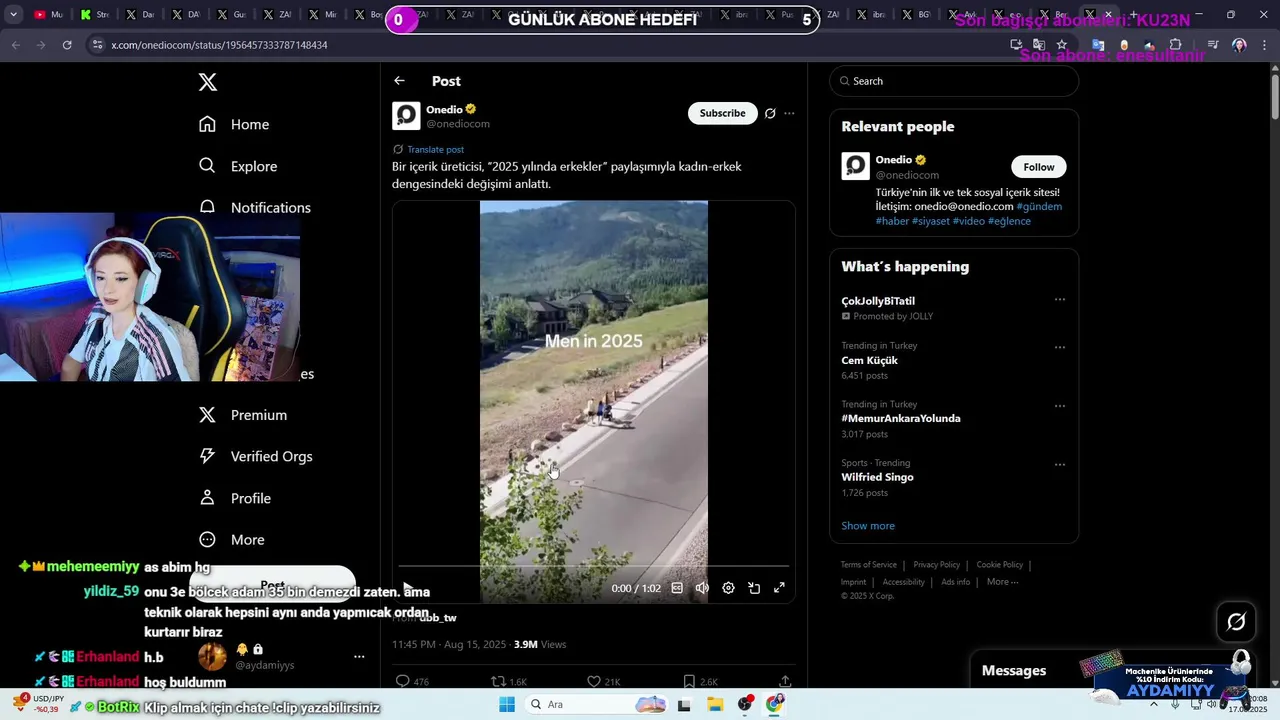The height and width of the screenshot is (720, 1280).
Task: Go back in browser history
Action: [x=15, y=45]
